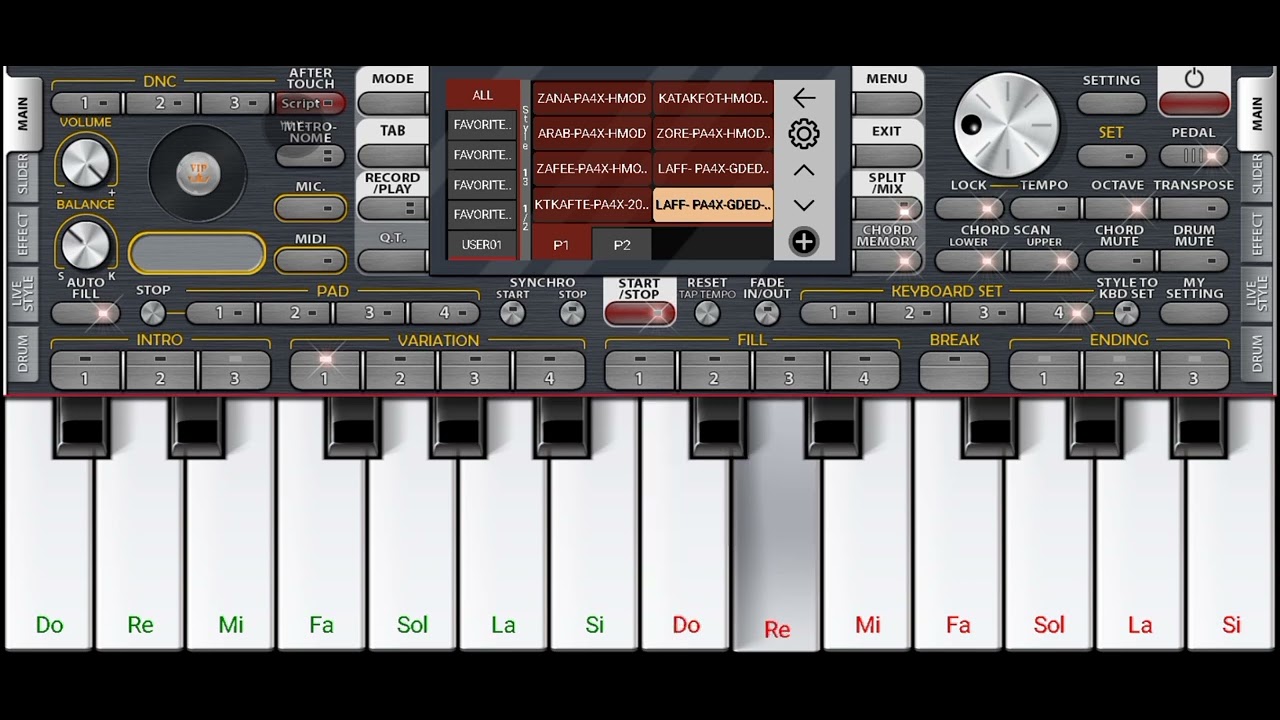This screenshot has height=720, width=1280.
Task: Adjust the Volume knob
Action: click(x=85, y=160)
